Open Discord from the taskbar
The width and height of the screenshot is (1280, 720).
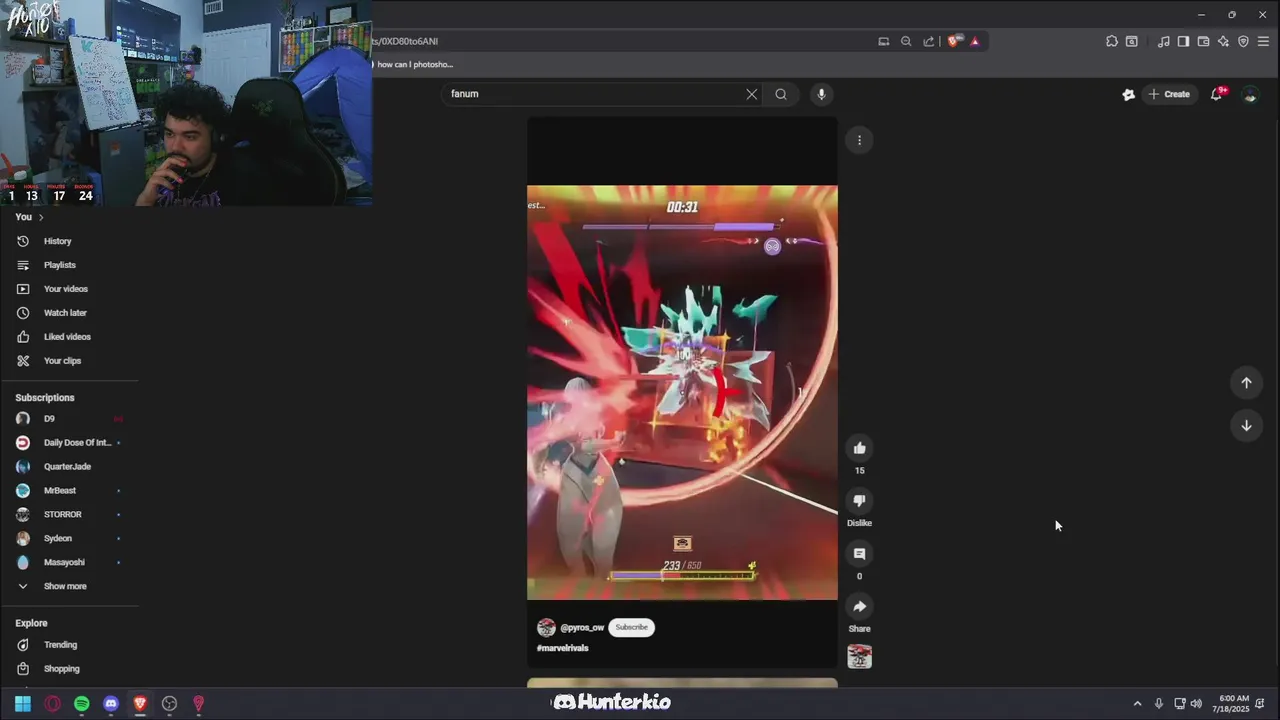click(111, 704)
